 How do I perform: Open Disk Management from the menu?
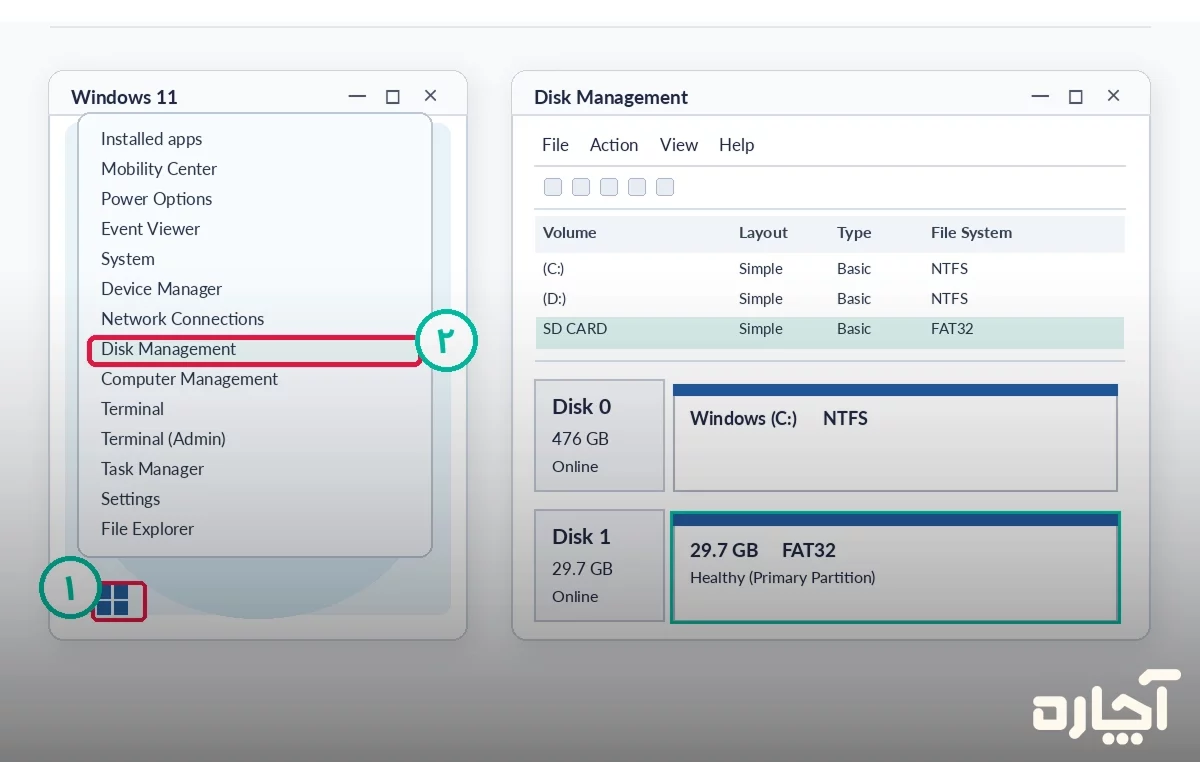click(x=168, y=349)
